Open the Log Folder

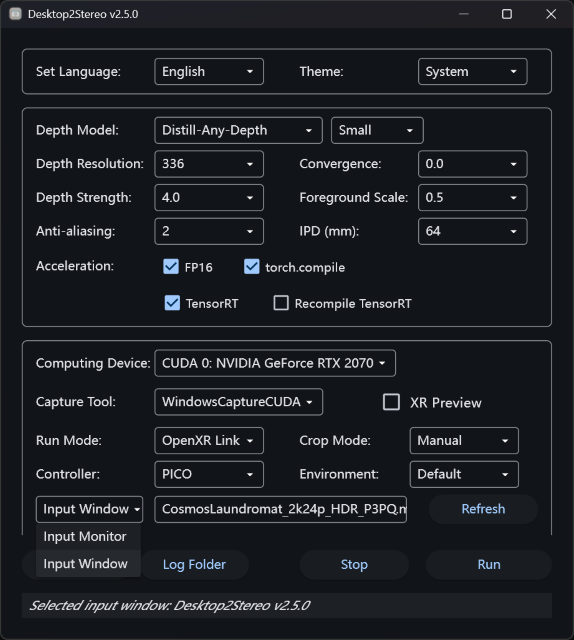point(194,564)
